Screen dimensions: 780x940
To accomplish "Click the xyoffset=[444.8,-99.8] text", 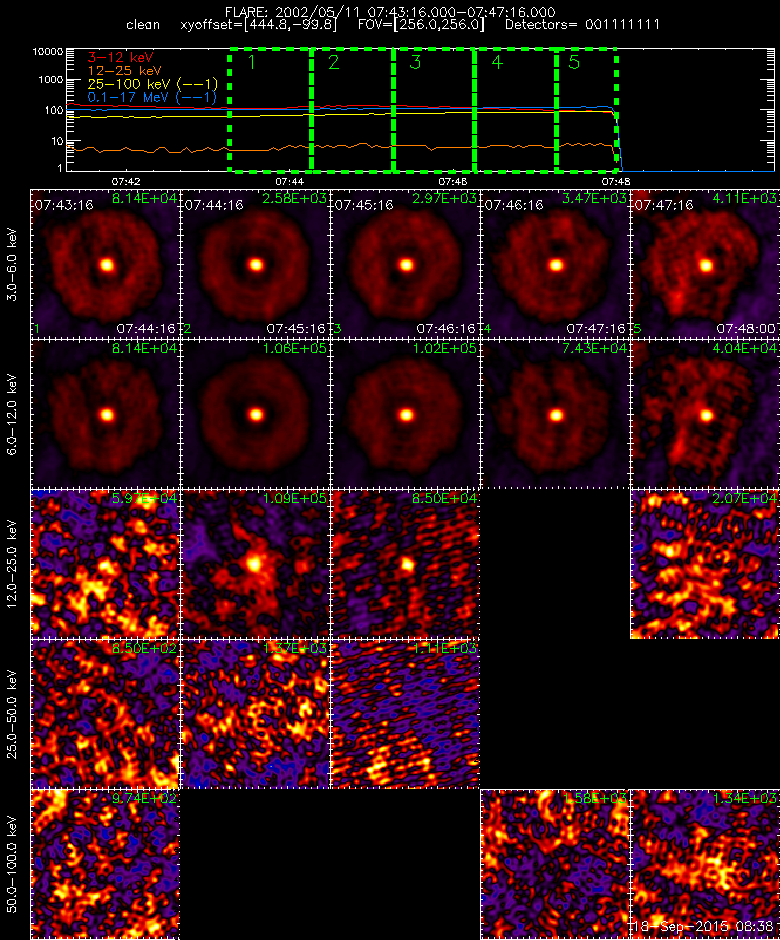I will [x=258, y=25].
